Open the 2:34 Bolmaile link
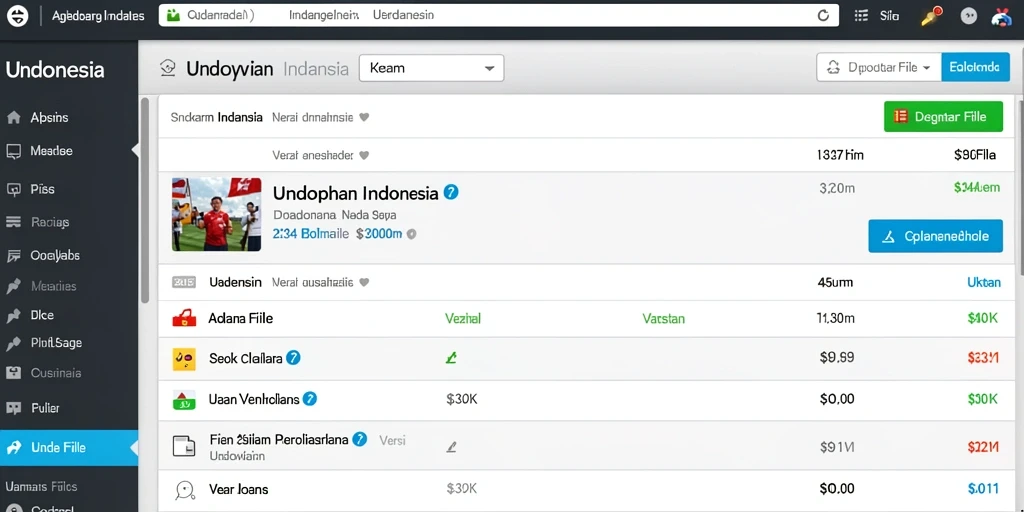The image size is (1024, 512). pos(311,233)
